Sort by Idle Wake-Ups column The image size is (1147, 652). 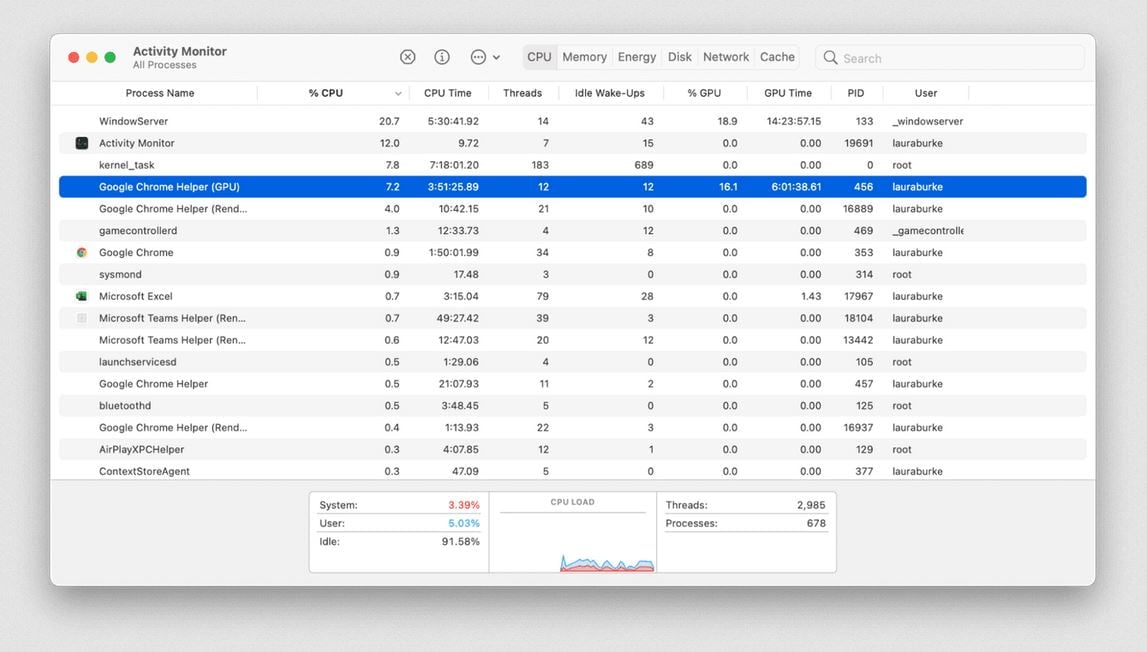click(x=609, y=93)
